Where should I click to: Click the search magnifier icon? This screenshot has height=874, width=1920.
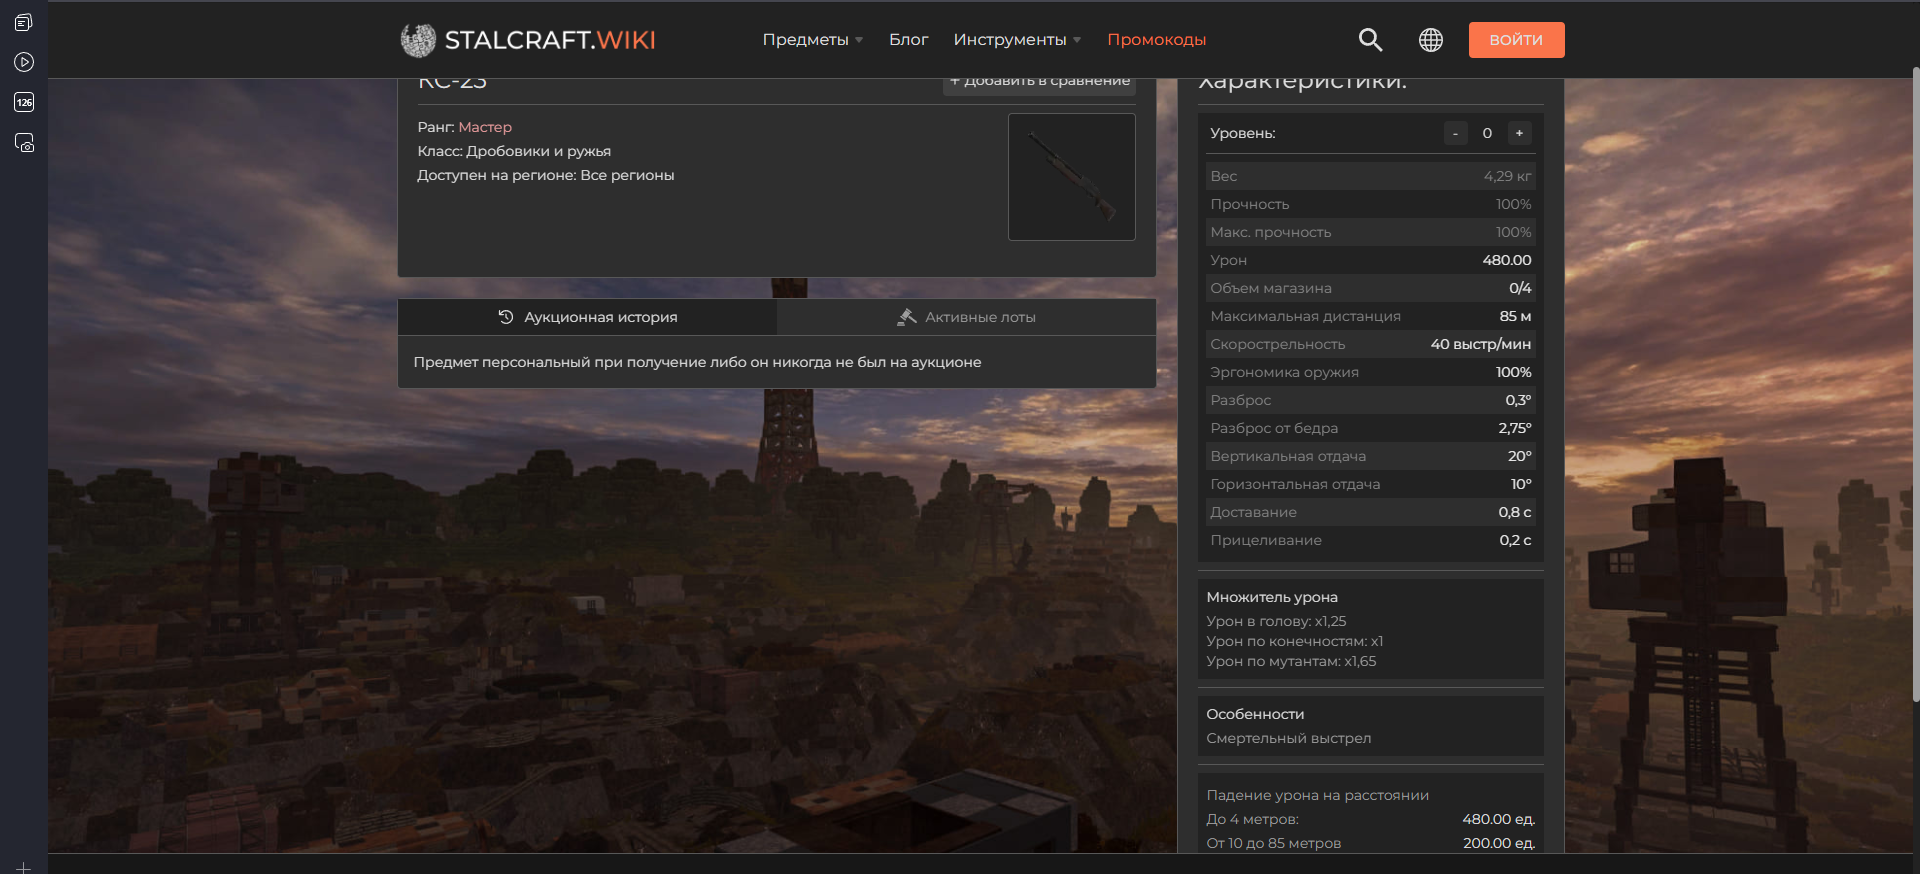coord(1370,40)
